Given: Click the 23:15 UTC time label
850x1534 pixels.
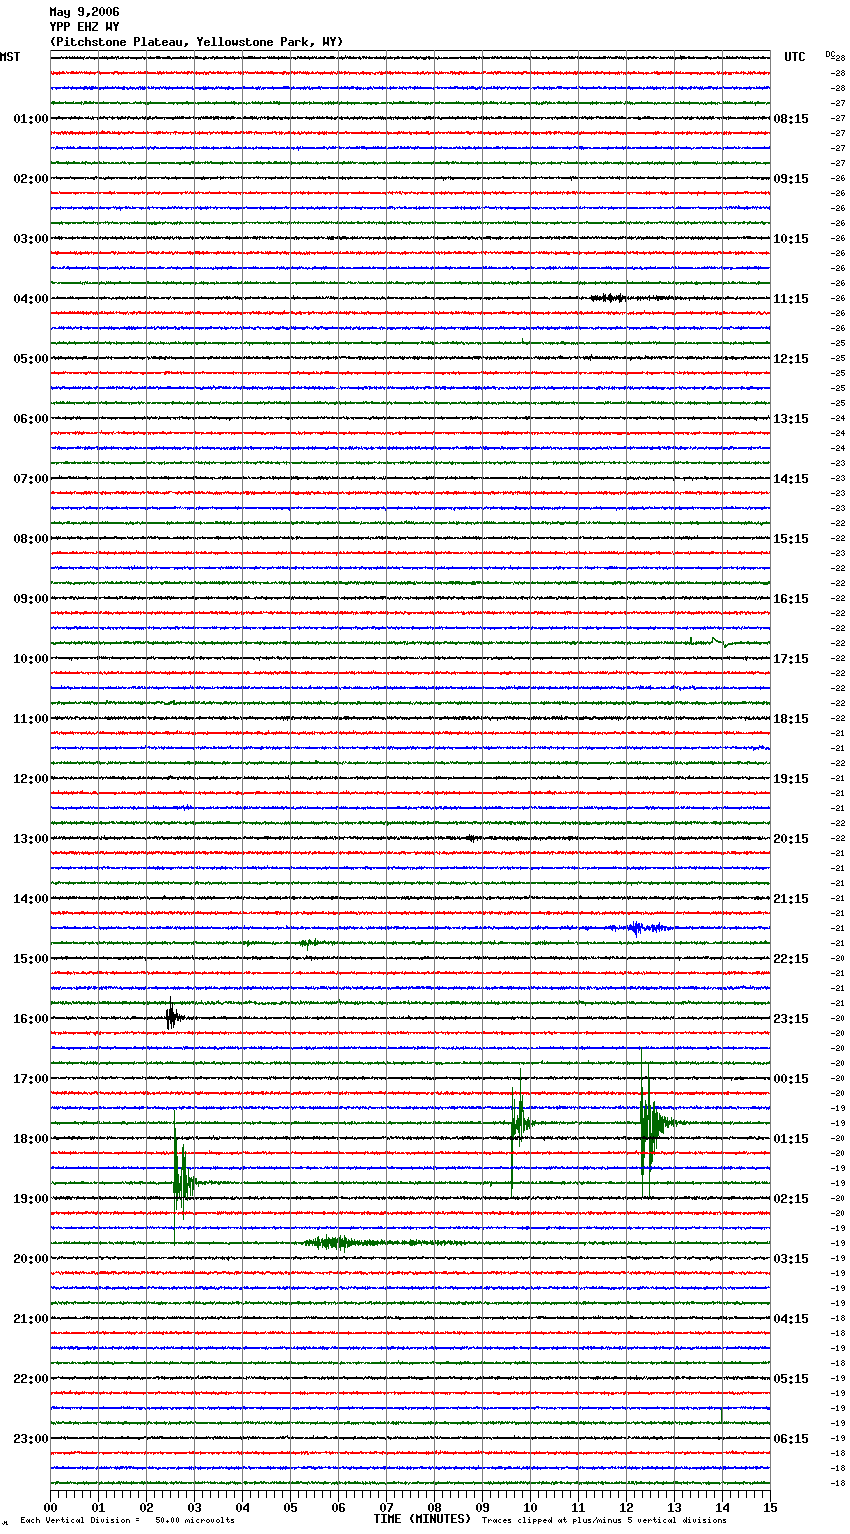Looking at the screenshot, I should click(791, 1019).
